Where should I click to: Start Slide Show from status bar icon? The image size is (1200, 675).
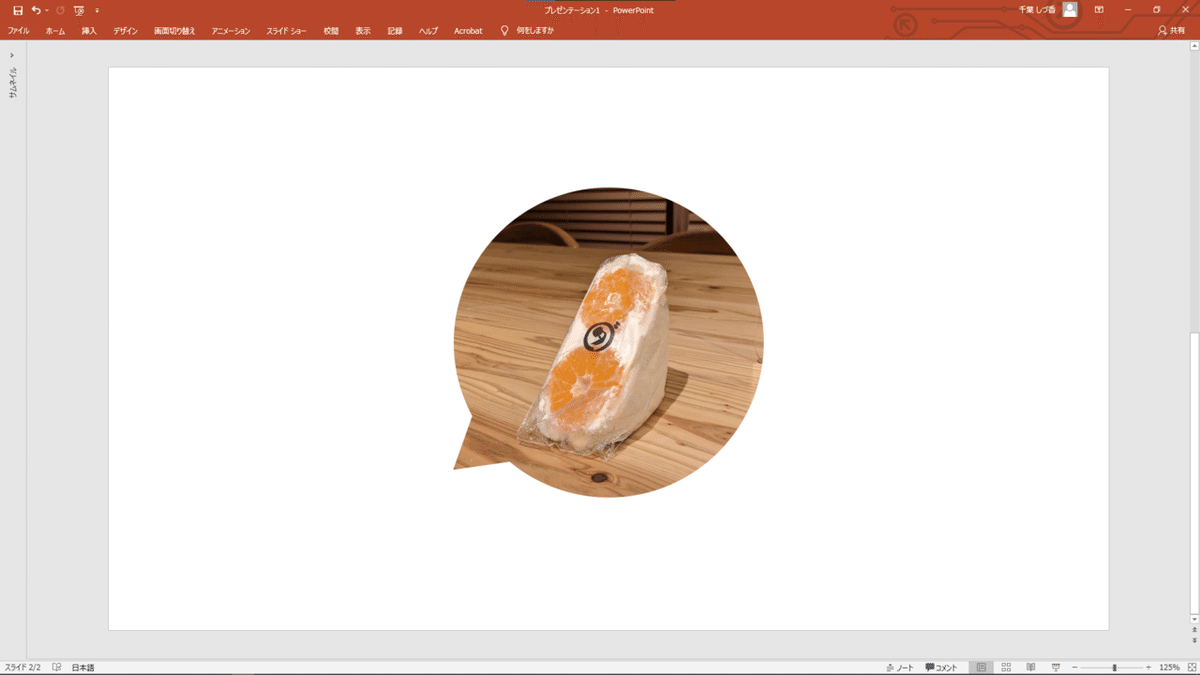[1056, 667]
